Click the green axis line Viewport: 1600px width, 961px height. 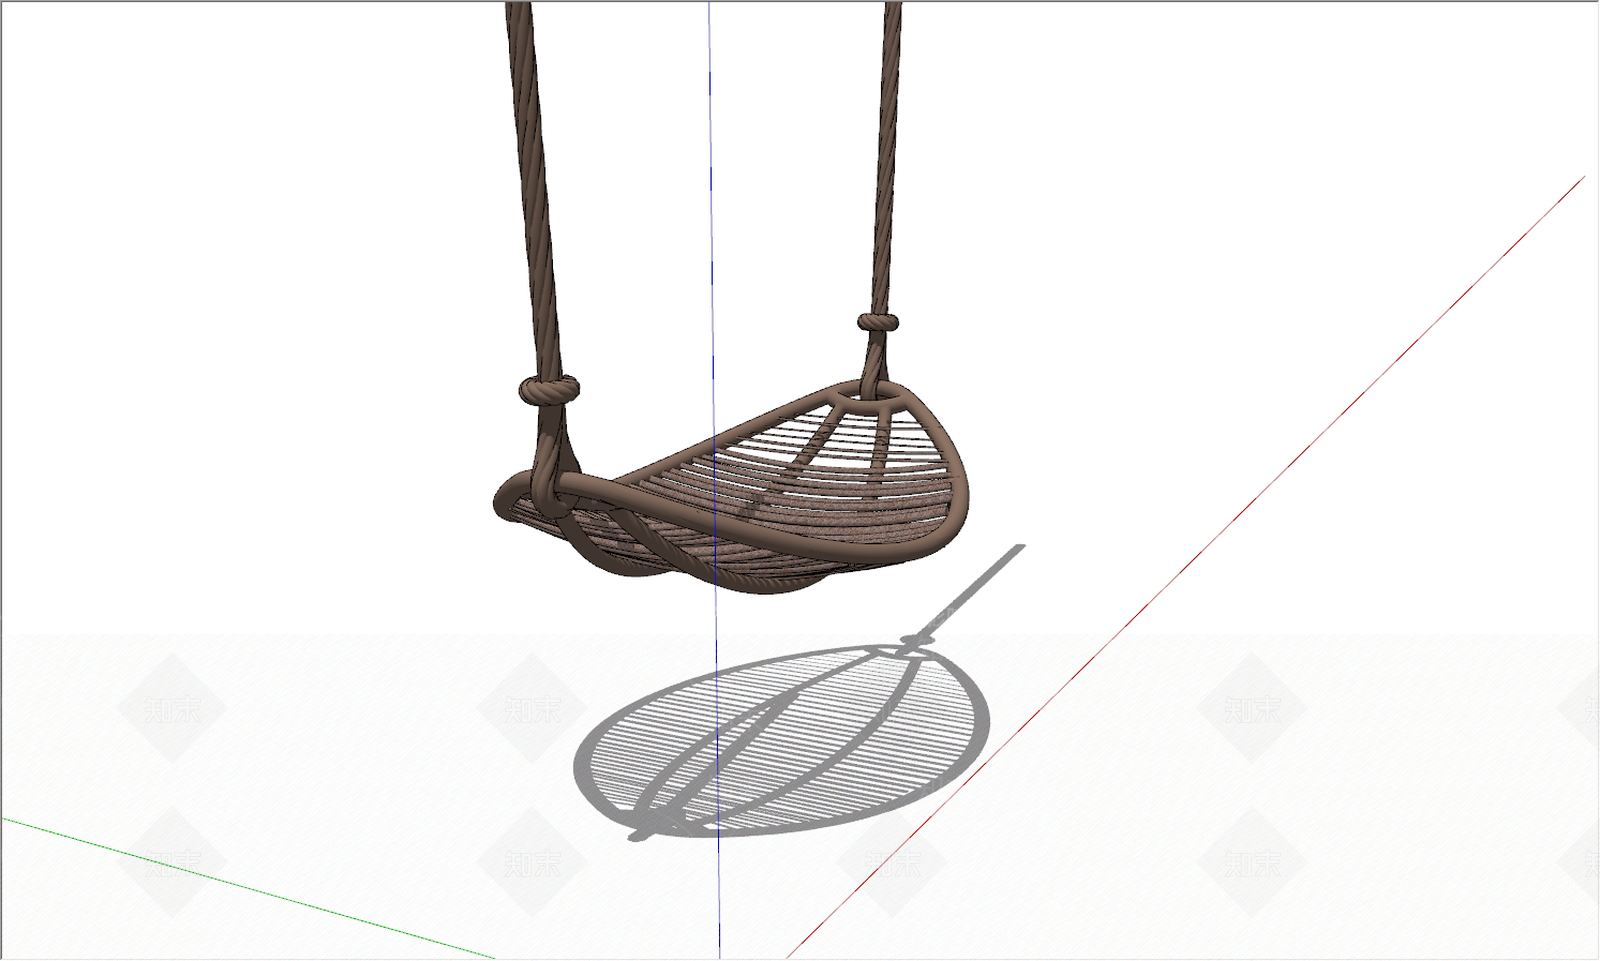pyautogui.click(x=250, y=888)
